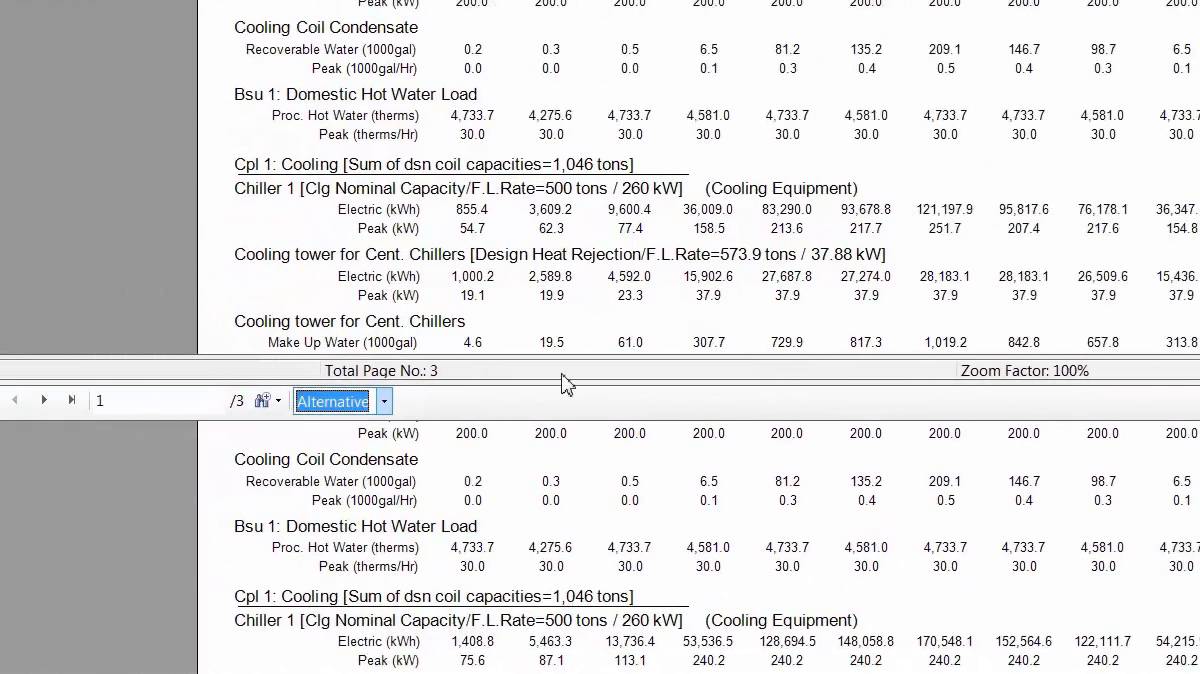Click chiller electric value 3,609.2
Screen dimensions: 1200x674
click(551, 209)
